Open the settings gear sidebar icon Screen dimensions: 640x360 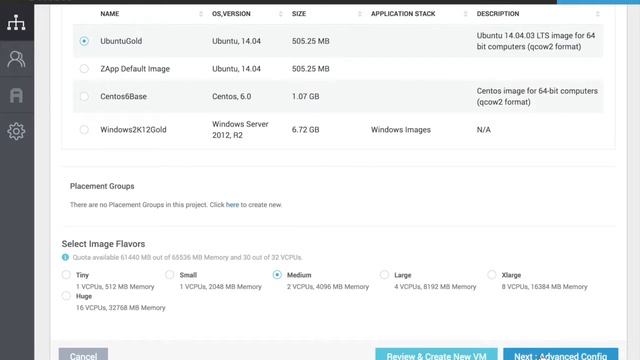point(16,131)
